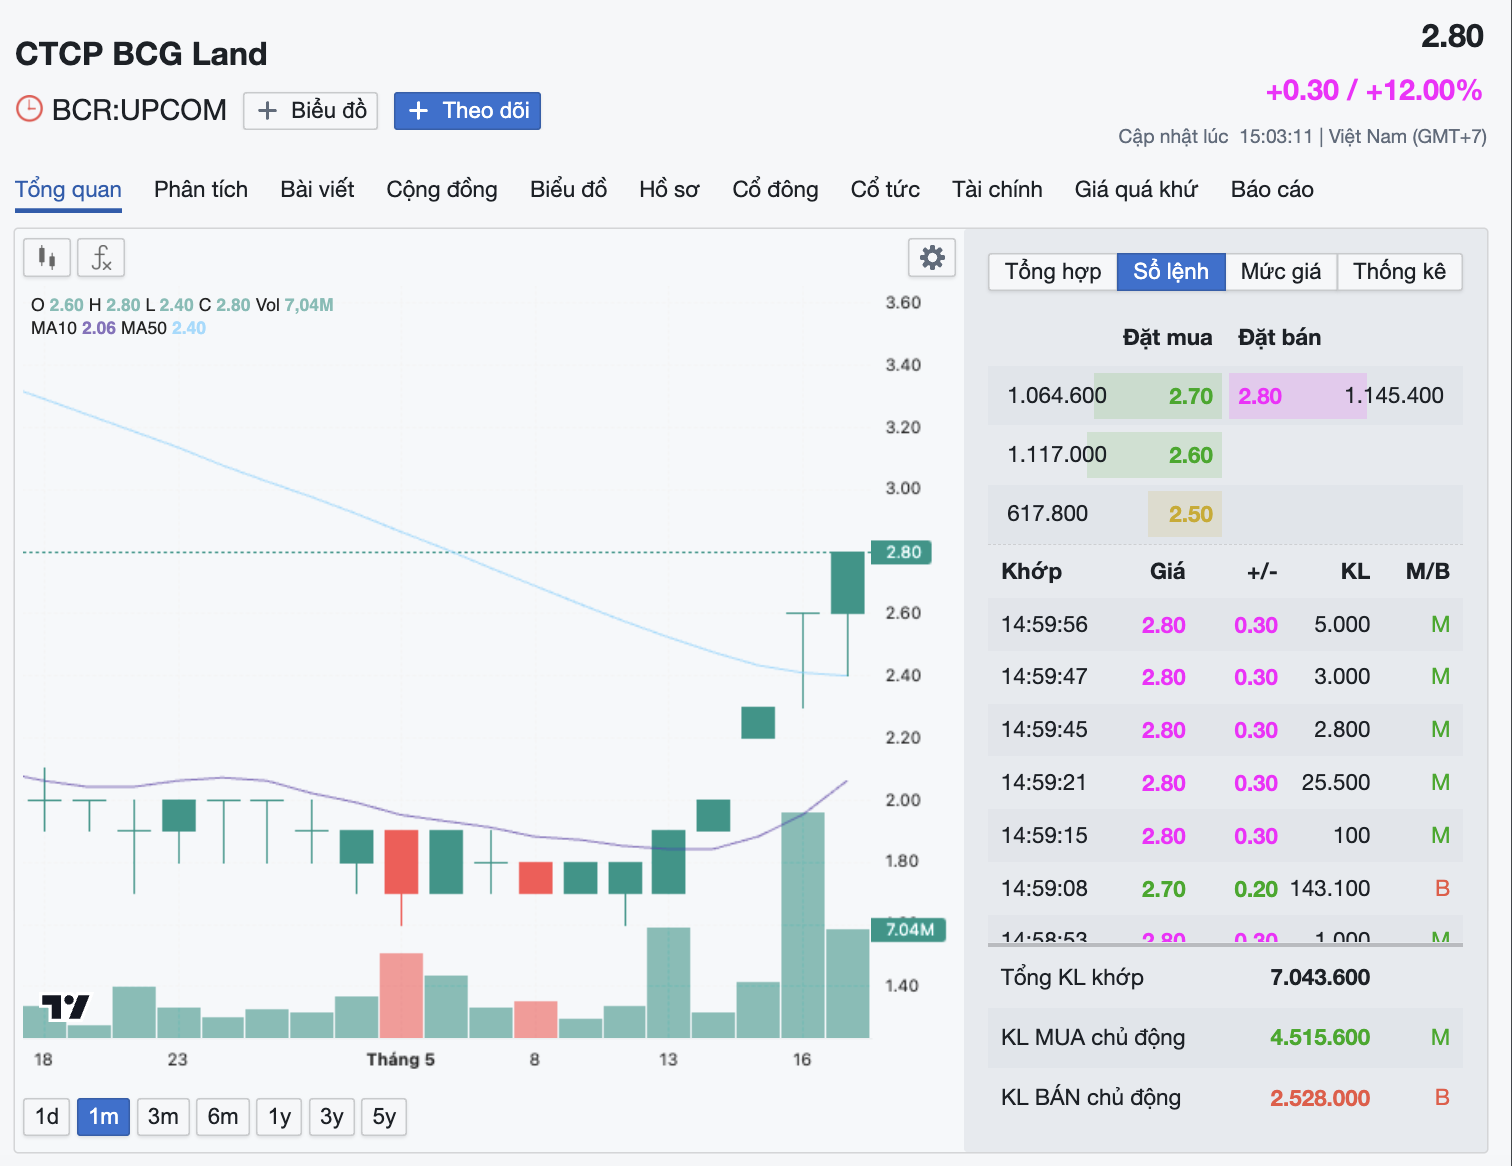Open the Bài viết tab
The height and width of the screenshot is (1166, 1512).
pyautogui.click(x=317, y=189)
